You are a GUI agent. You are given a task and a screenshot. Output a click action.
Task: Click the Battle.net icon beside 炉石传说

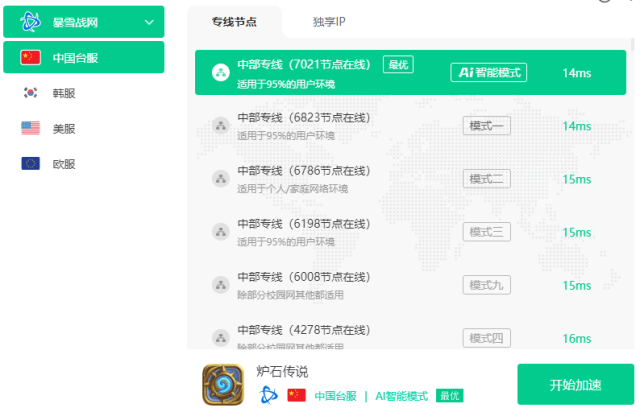coord(268,395)
